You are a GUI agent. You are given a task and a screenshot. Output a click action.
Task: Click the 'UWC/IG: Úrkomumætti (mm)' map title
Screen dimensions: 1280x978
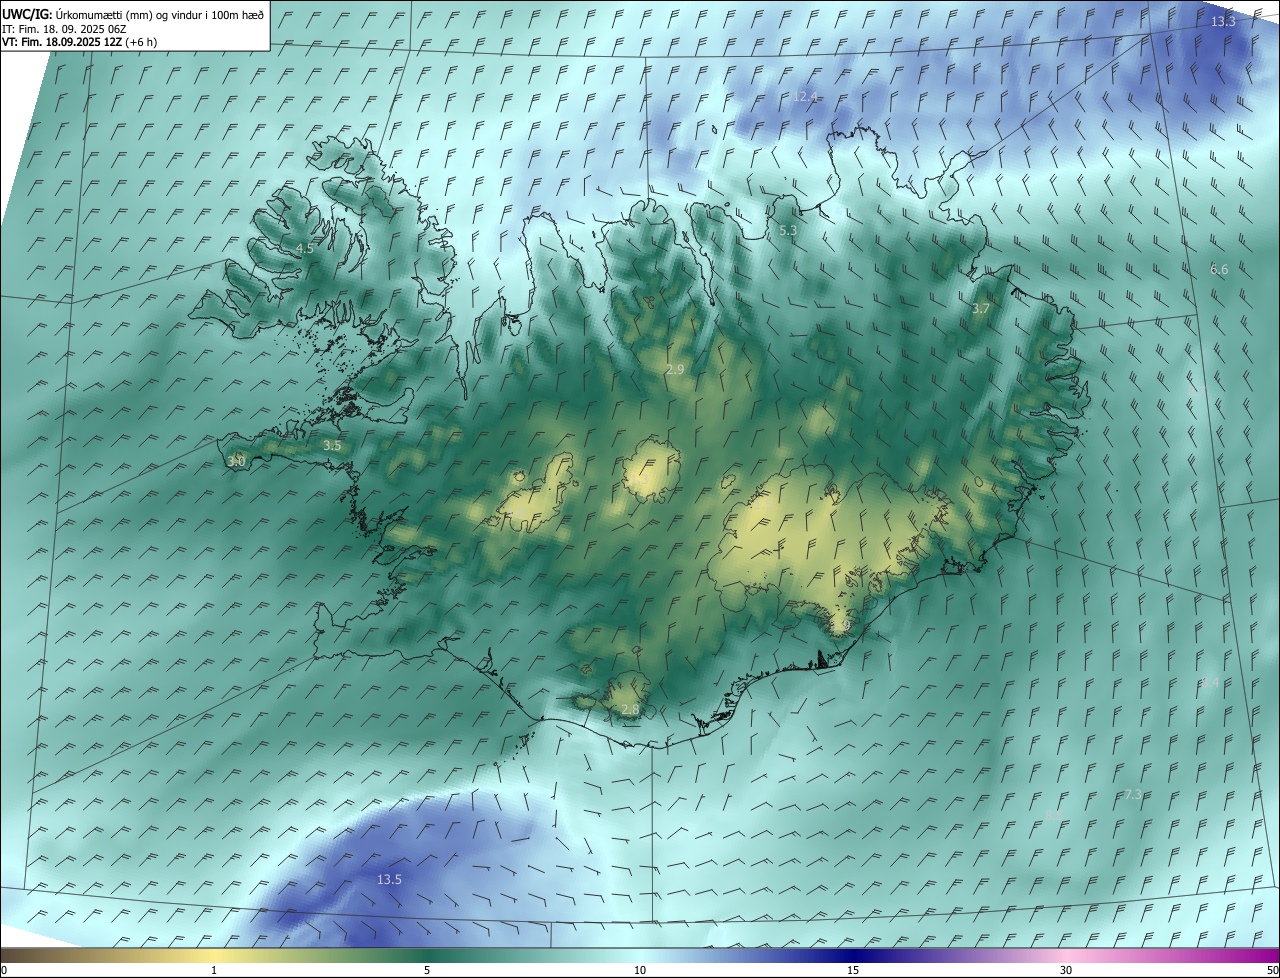(134, 14)
